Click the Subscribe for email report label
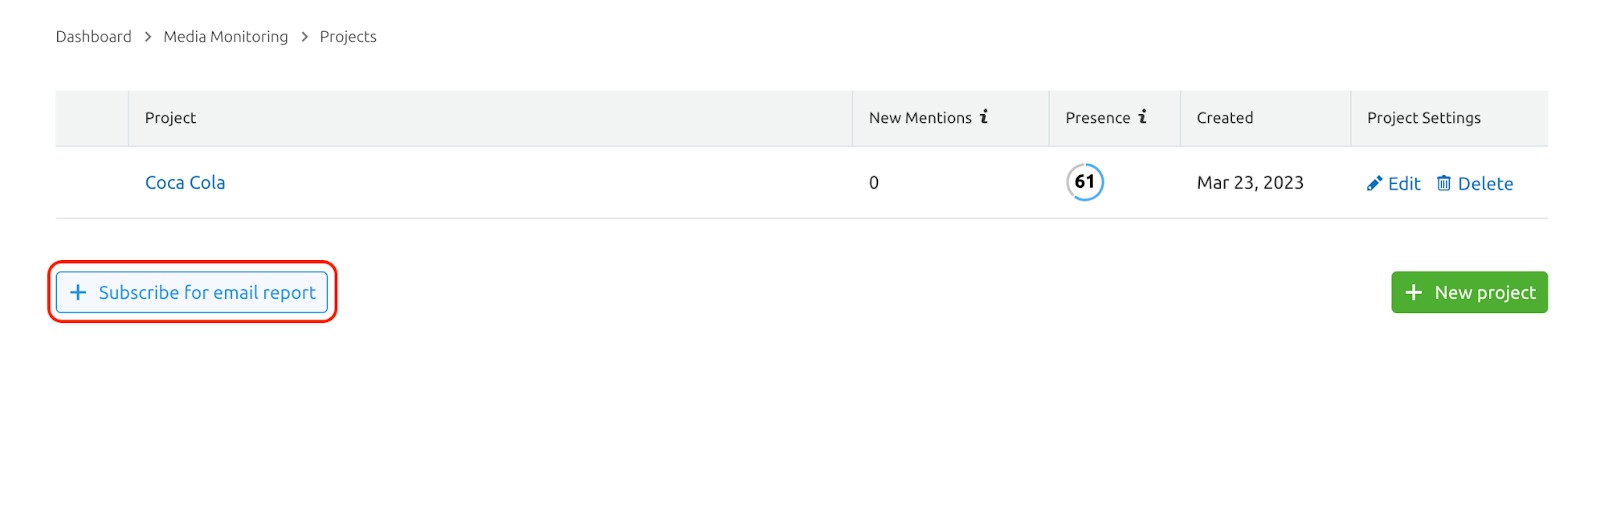The image size is (1600, 520). [207, 293]
